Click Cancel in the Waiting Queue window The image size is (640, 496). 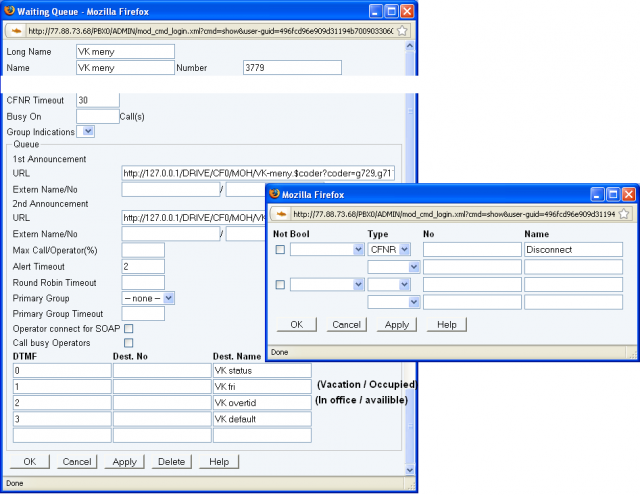(77, 462)
